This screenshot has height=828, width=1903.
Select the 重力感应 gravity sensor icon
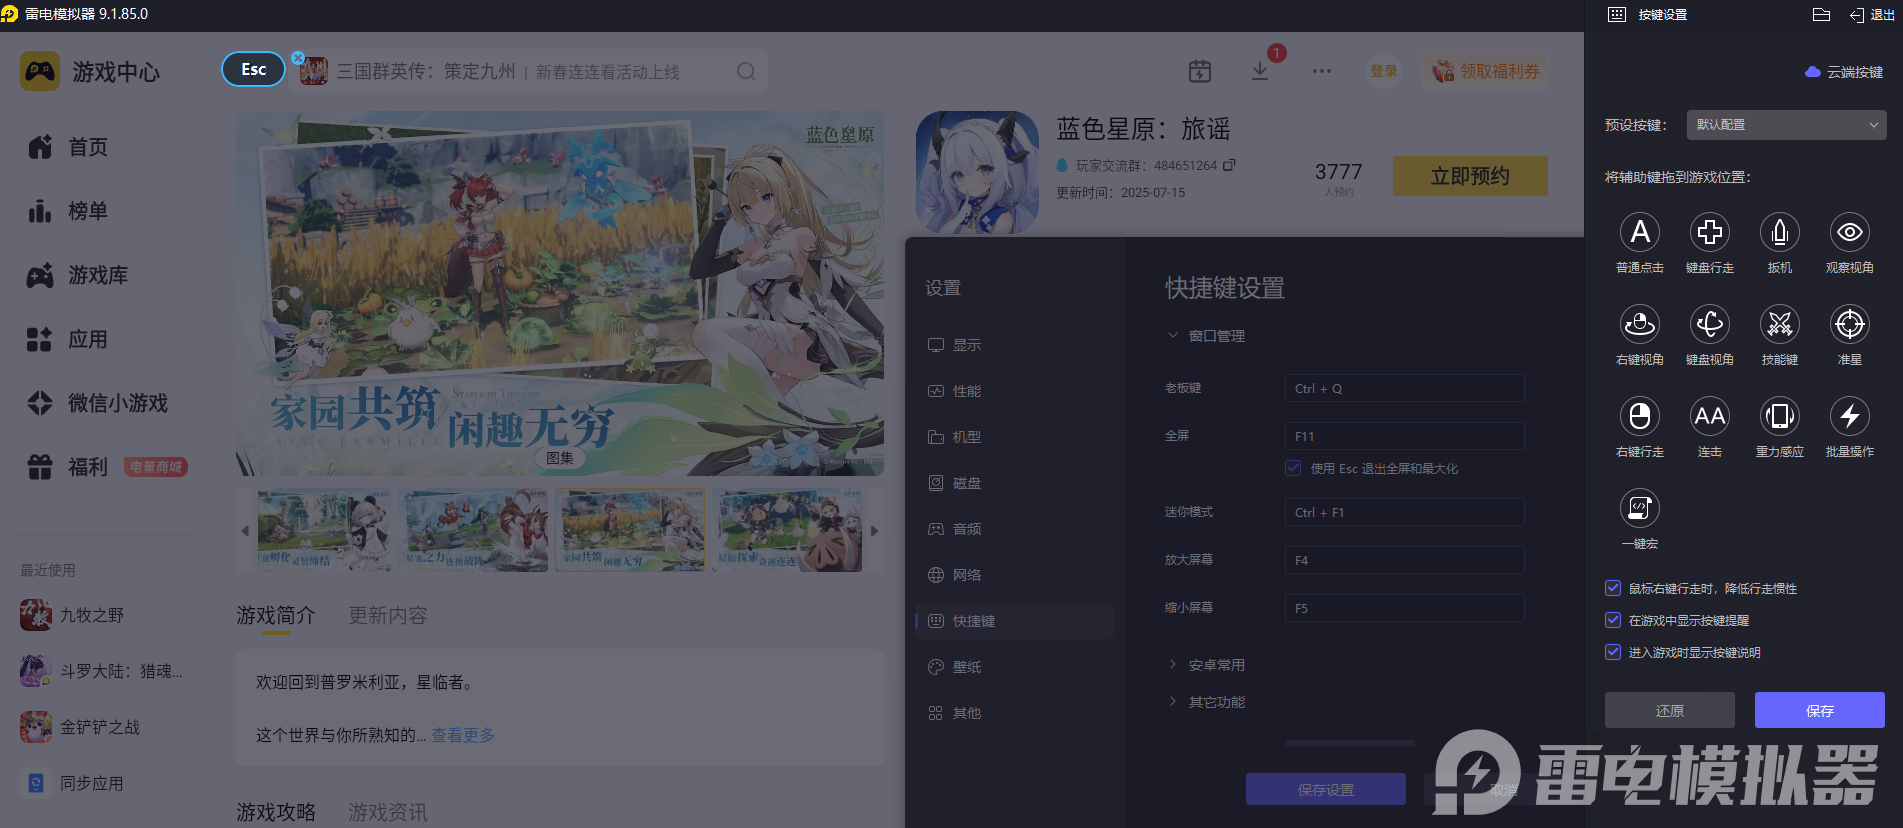(1780, 416)
